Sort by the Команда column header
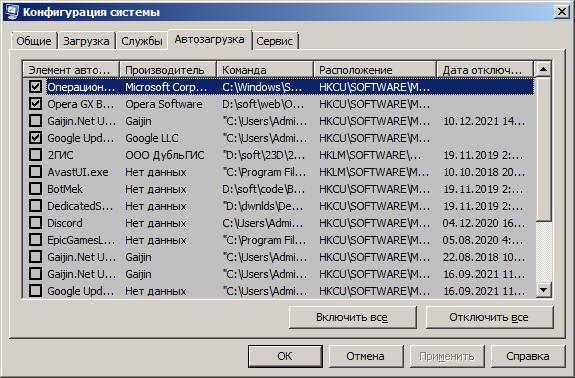This screenshot has width=575, height=378. point(265,70)
